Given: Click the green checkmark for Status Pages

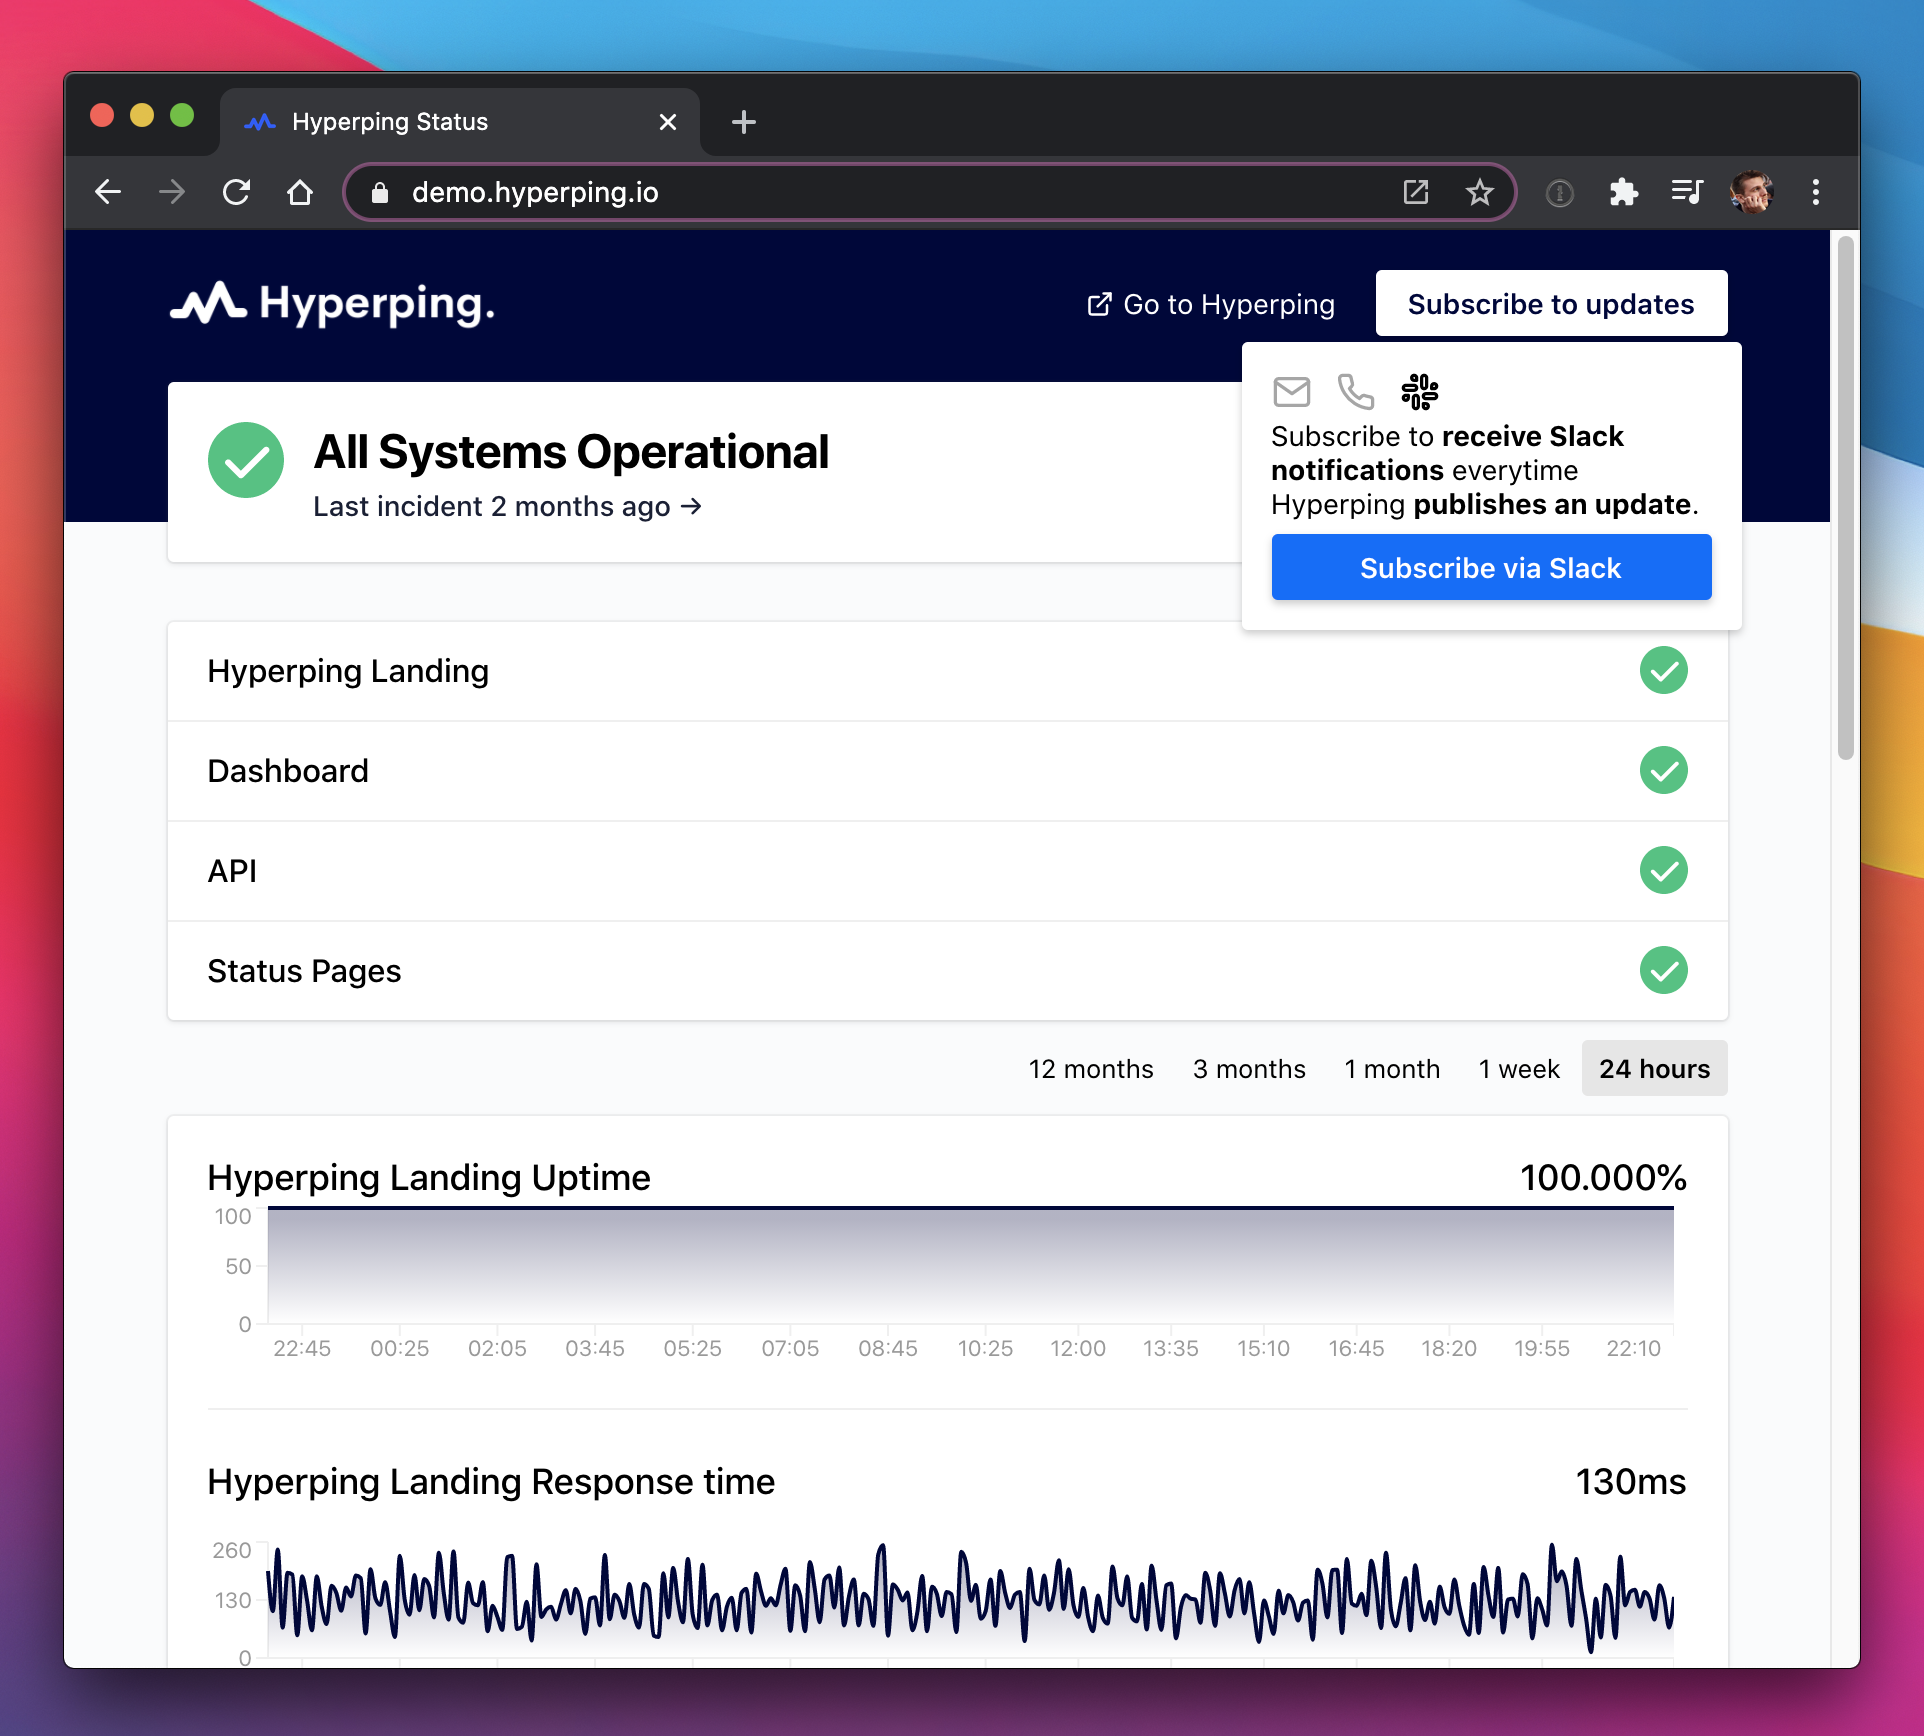Looking at the screenshot, I should 1664,970.
